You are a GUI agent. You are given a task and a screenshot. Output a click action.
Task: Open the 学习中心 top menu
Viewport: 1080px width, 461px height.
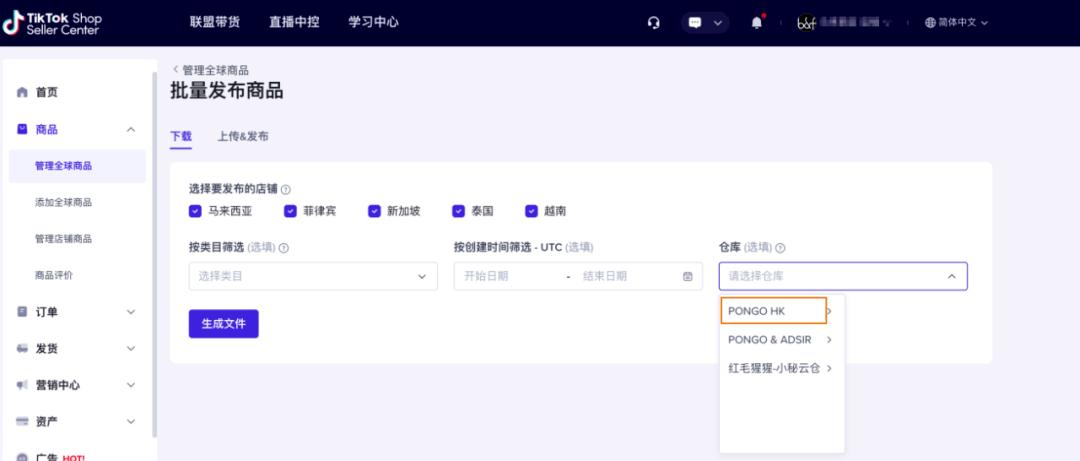(x=373, y=22)
